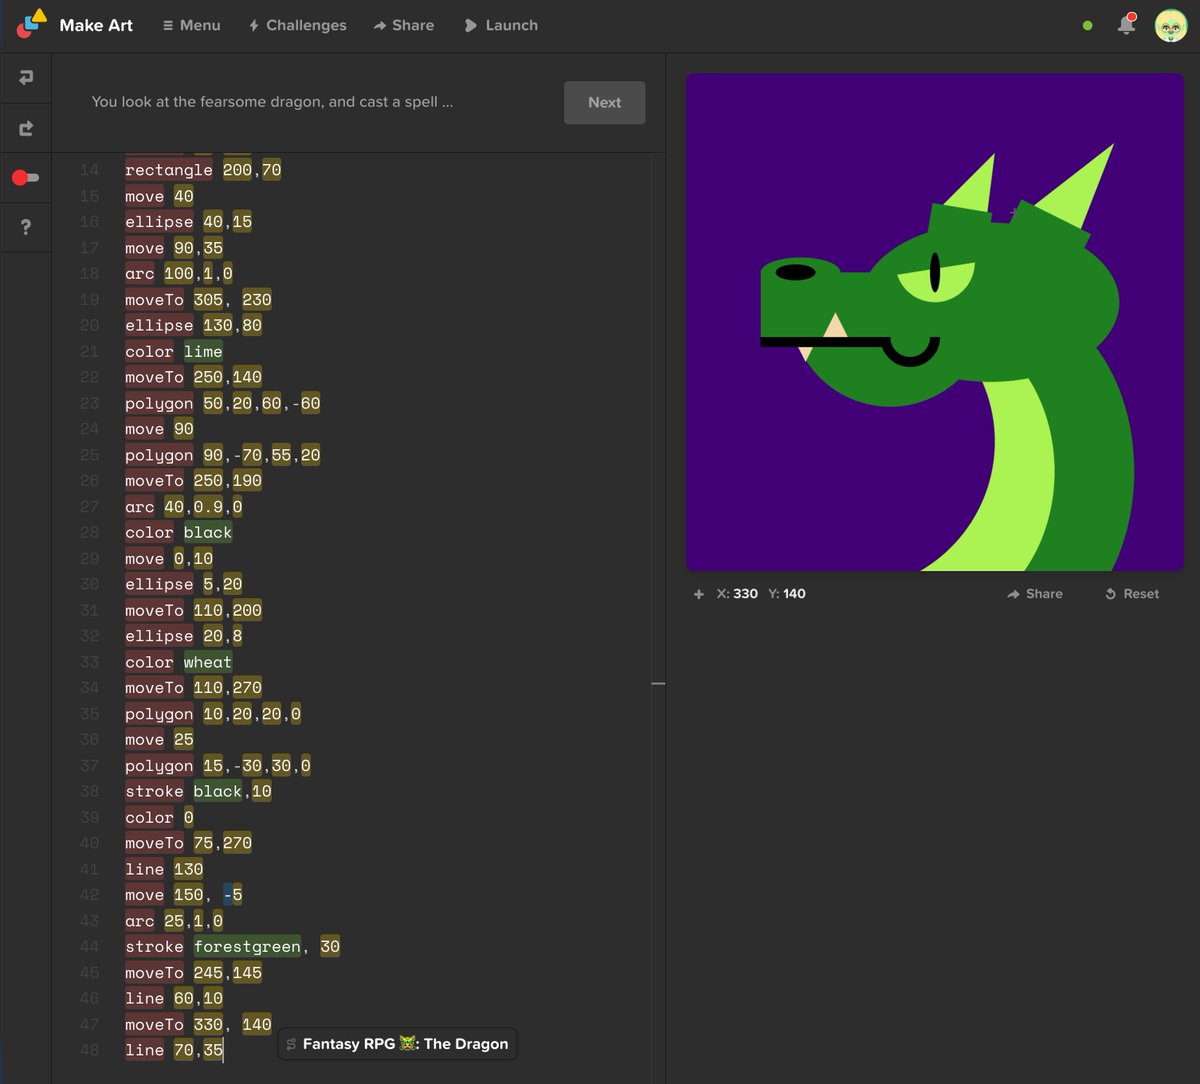This screenshot has width=1200, height=1084.
Task: Click 'move' keyword on line 15
Action: click(x=145, y=196)
